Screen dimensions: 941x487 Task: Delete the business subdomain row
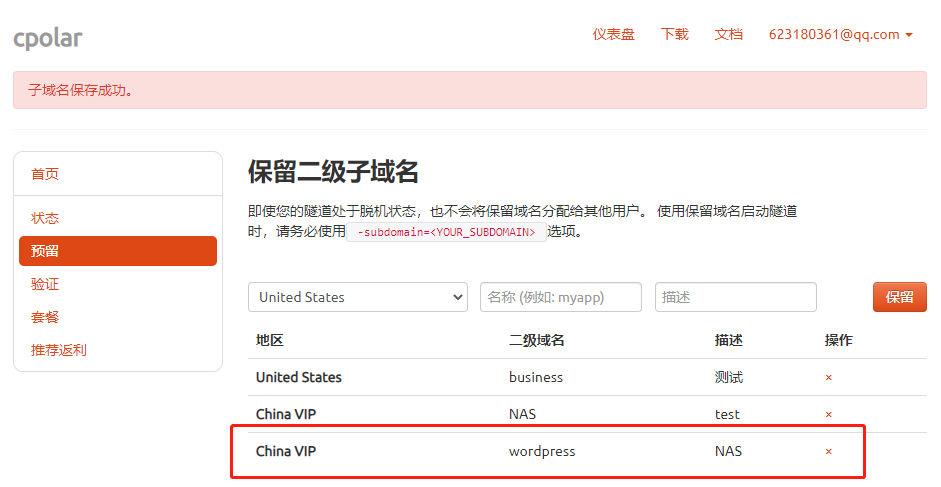pos(828,378)
